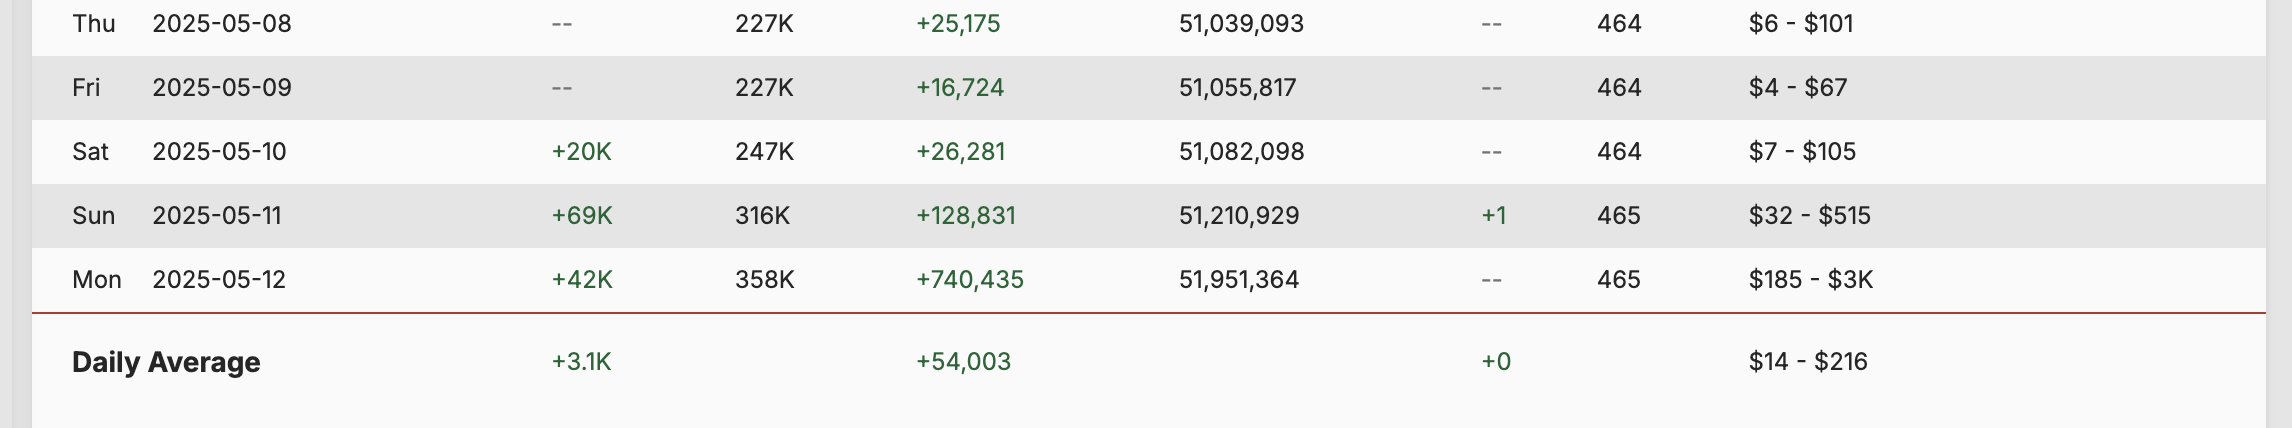This screenshot has height=428, width=2292.
Task: Select the +69K subscriber change
Action: (x=582, y=215)
